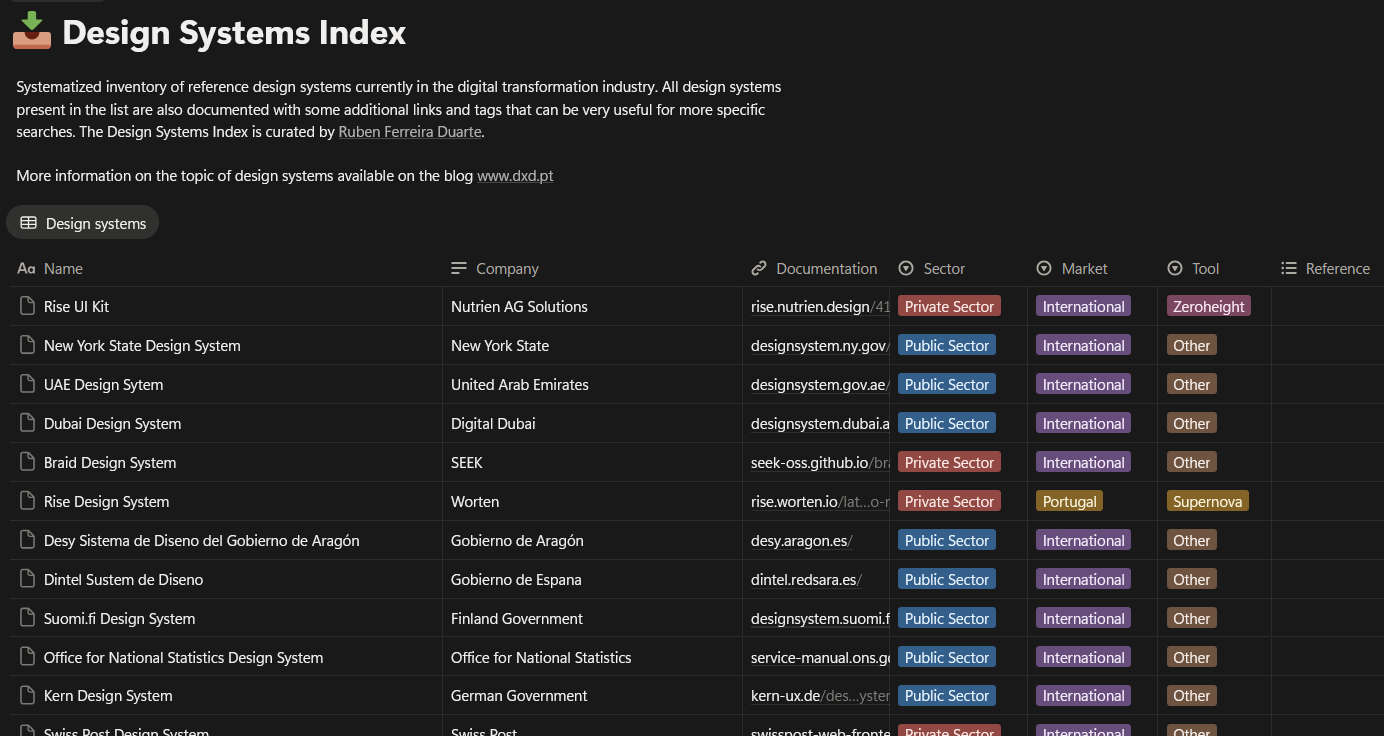
Task: Click the Digital Dubai company cell
Action: pyautogui.click(x=592, y=423)
